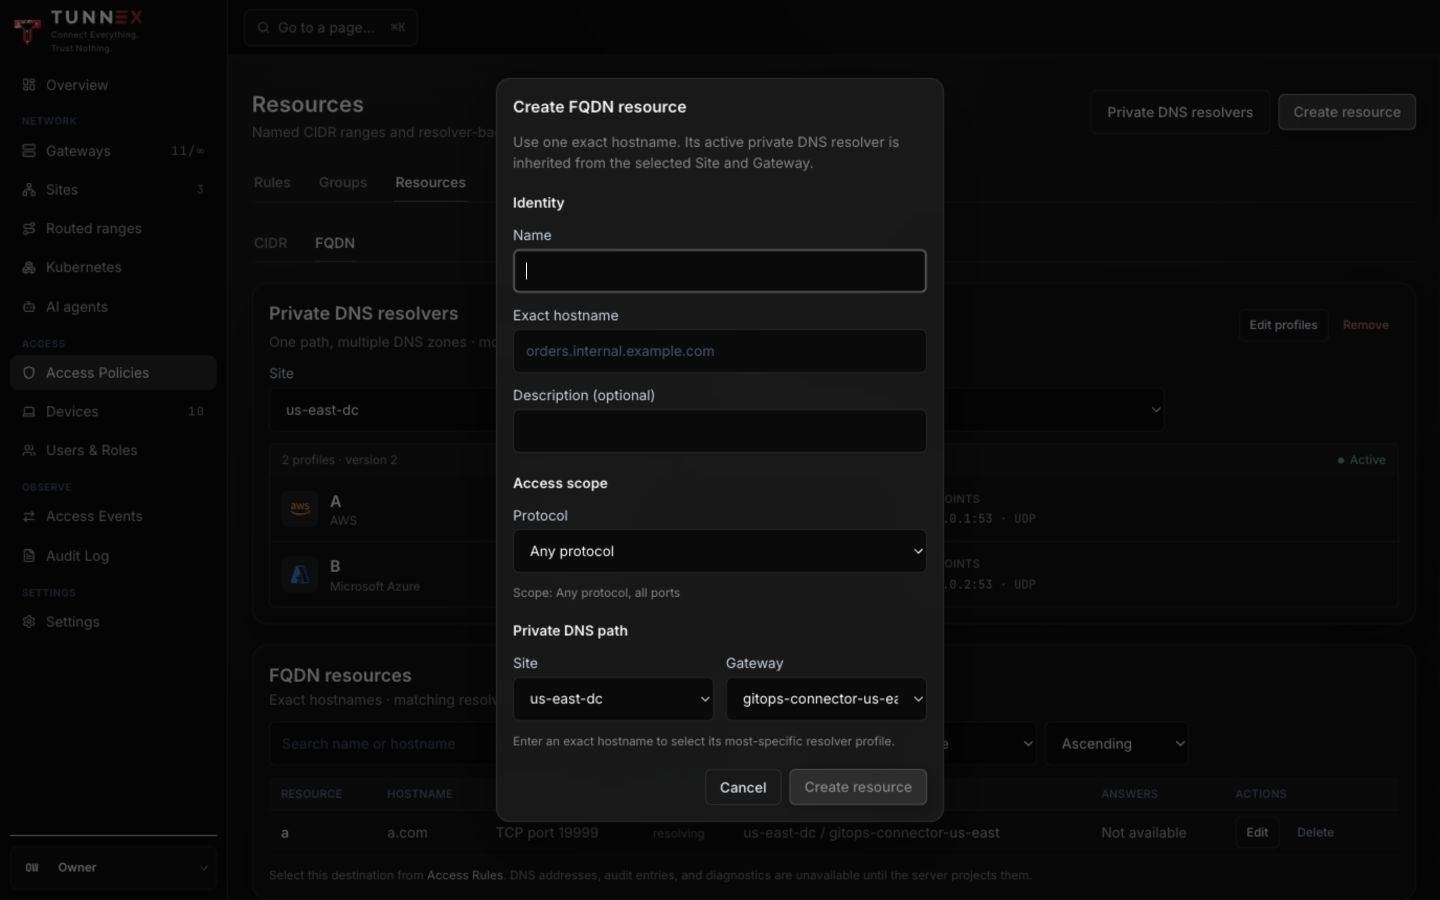1440x900 pixels.
Task: Open the us-east-dc site selector behind dialog
Action: point(383,410)
